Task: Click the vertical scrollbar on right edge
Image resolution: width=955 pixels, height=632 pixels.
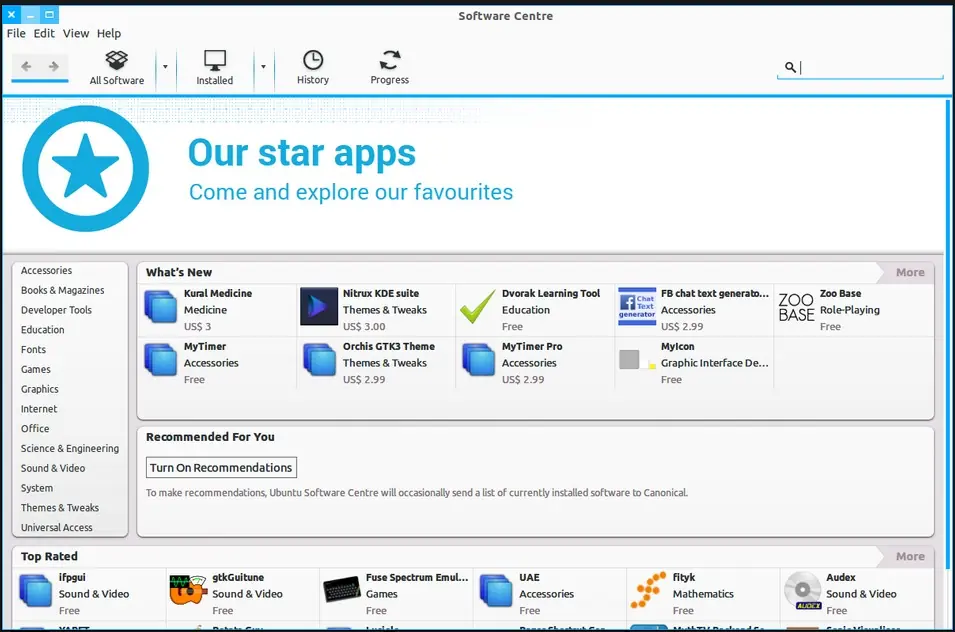Action: click(948, 335)
